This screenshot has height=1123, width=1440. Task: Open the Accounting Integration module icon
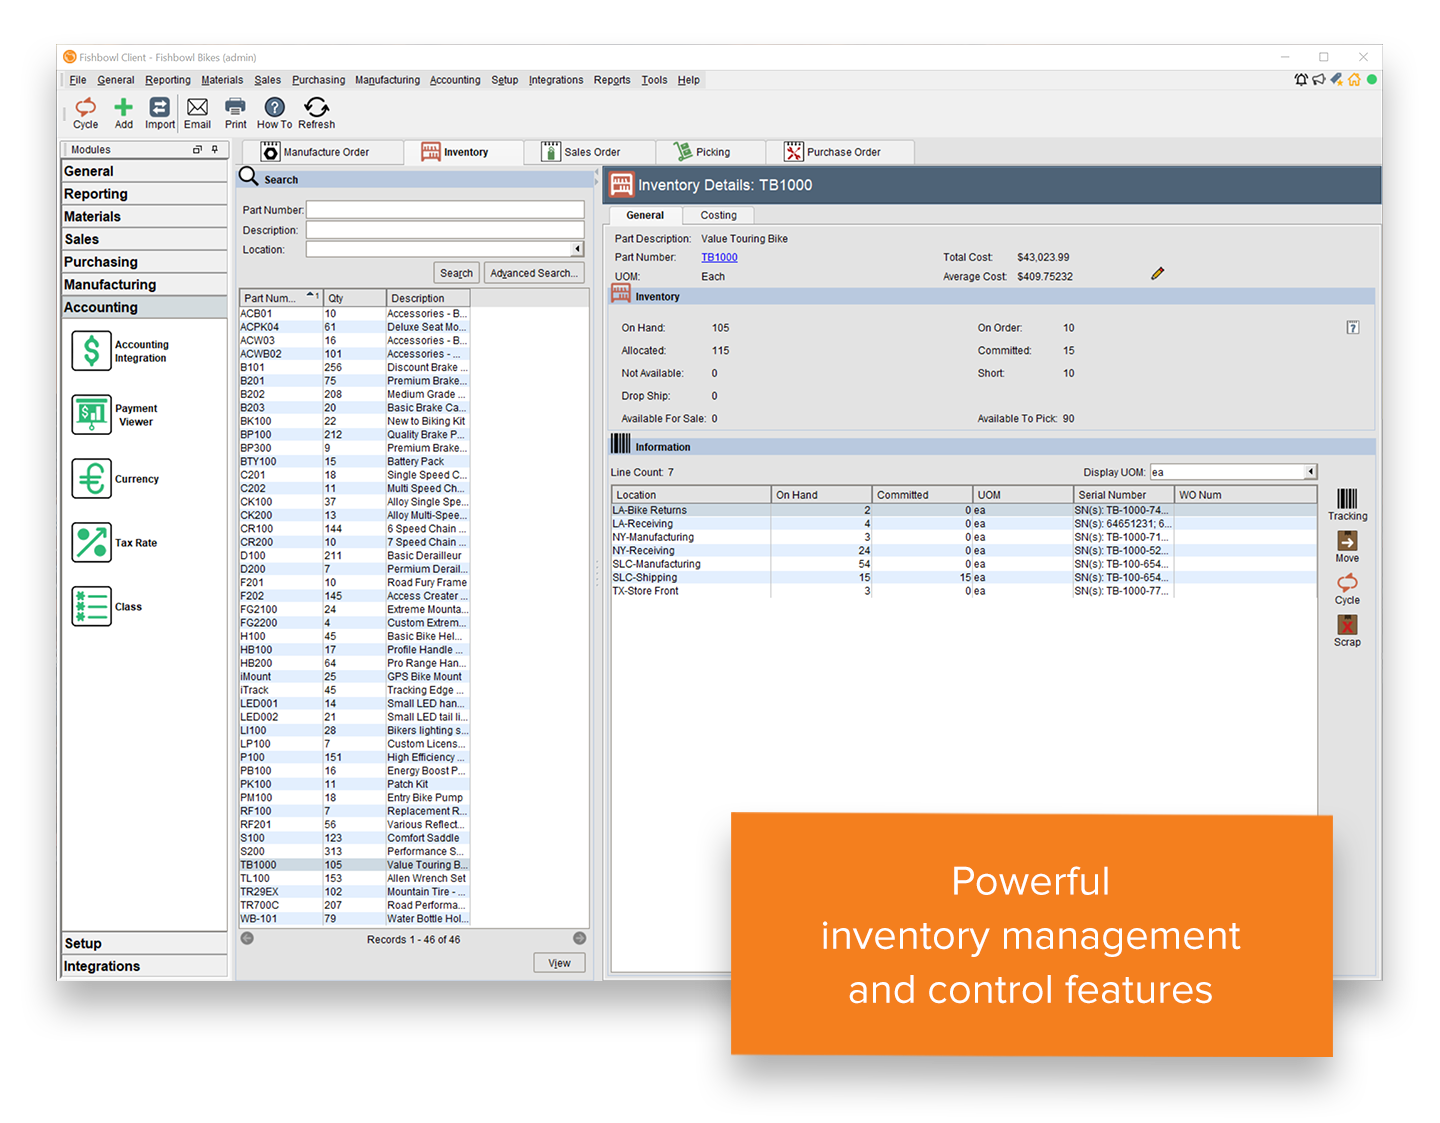(x=90, y=351)
